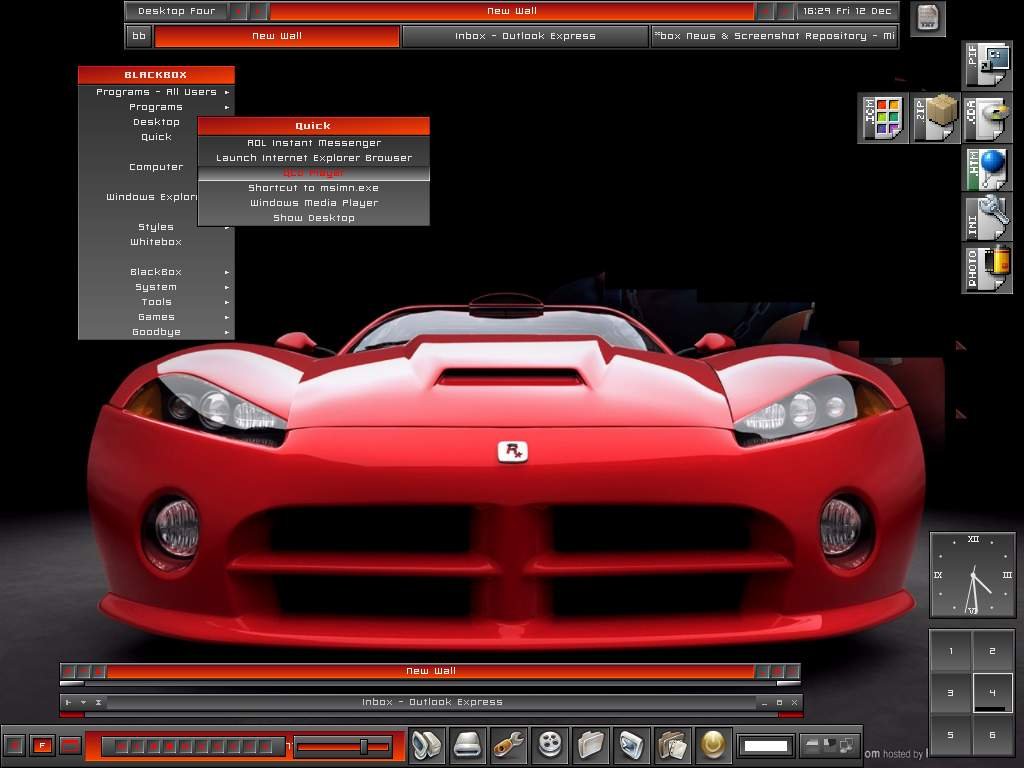Toggle the red F button on the bottom bar
Viewport: 1024px width, 768px height.
tap(42, 745)
